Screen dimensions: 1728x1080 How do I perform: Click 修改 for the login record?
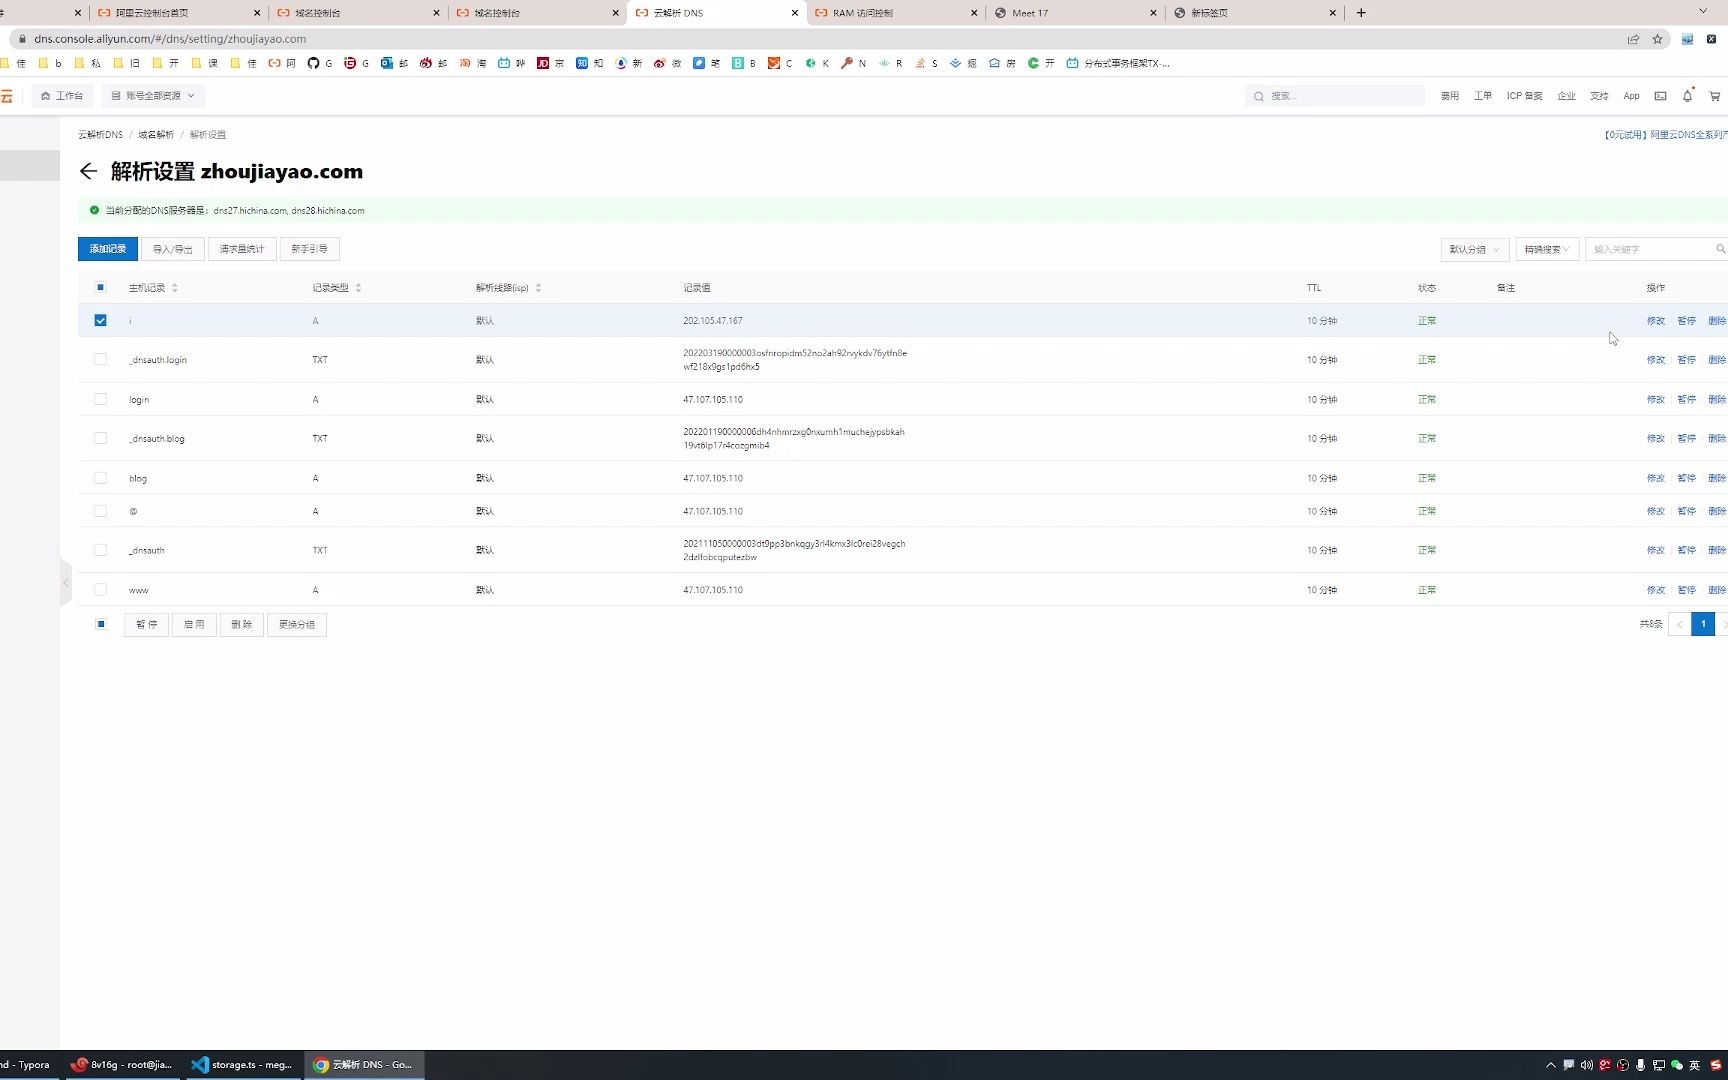click(x=1656, y=399)
